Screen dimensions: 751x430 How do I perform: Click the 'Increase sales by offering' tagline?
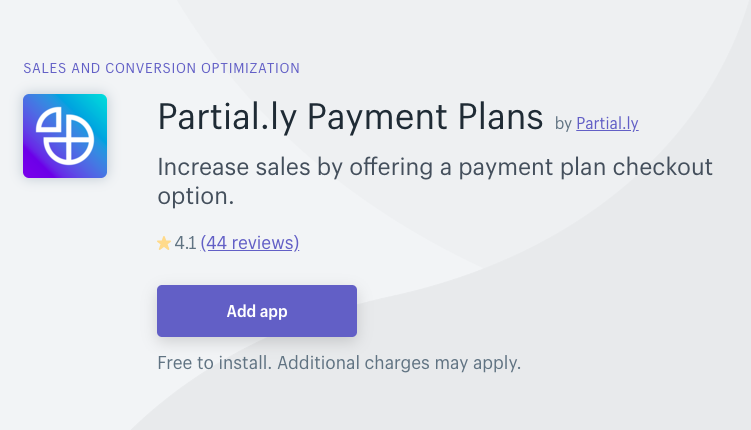tap(435, 181)
